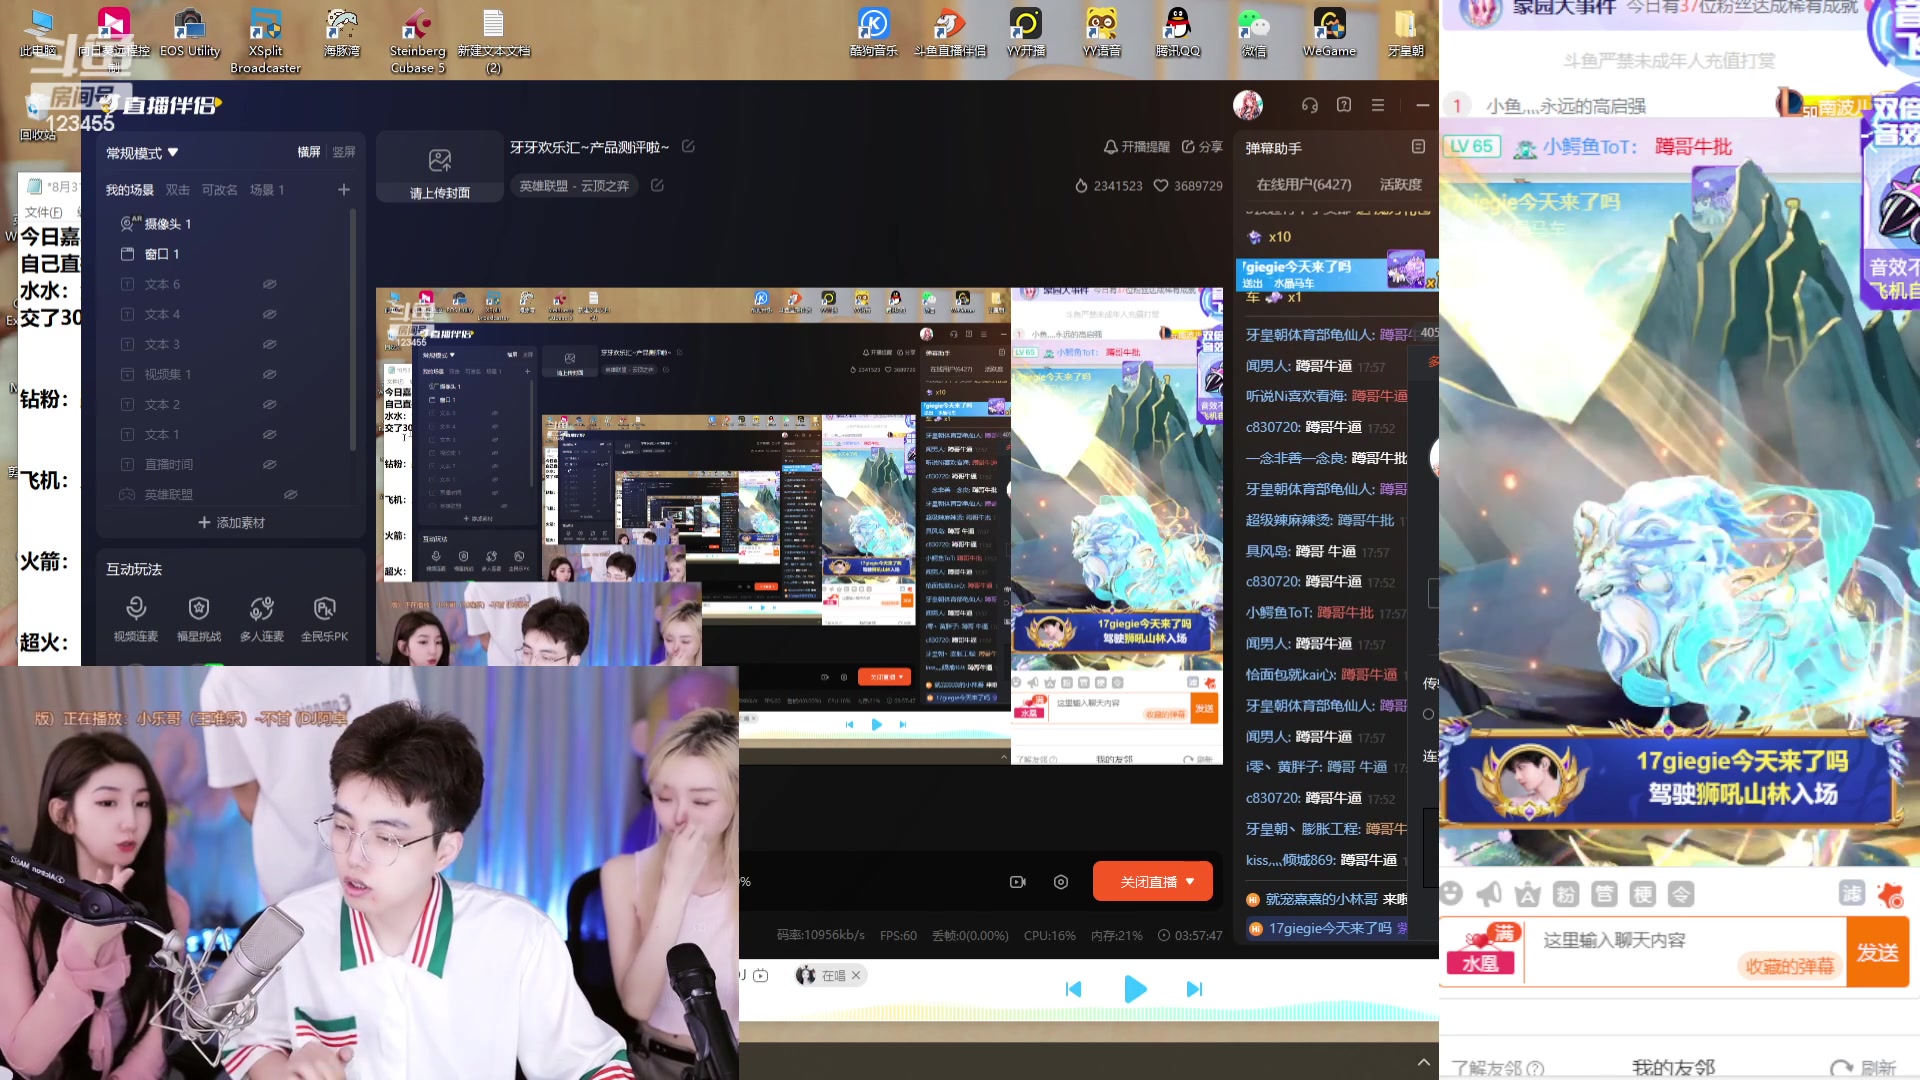Show the hidden 直播时间 source
The width and height of the screenshot is (1920, 1080).
click(269, 464)
